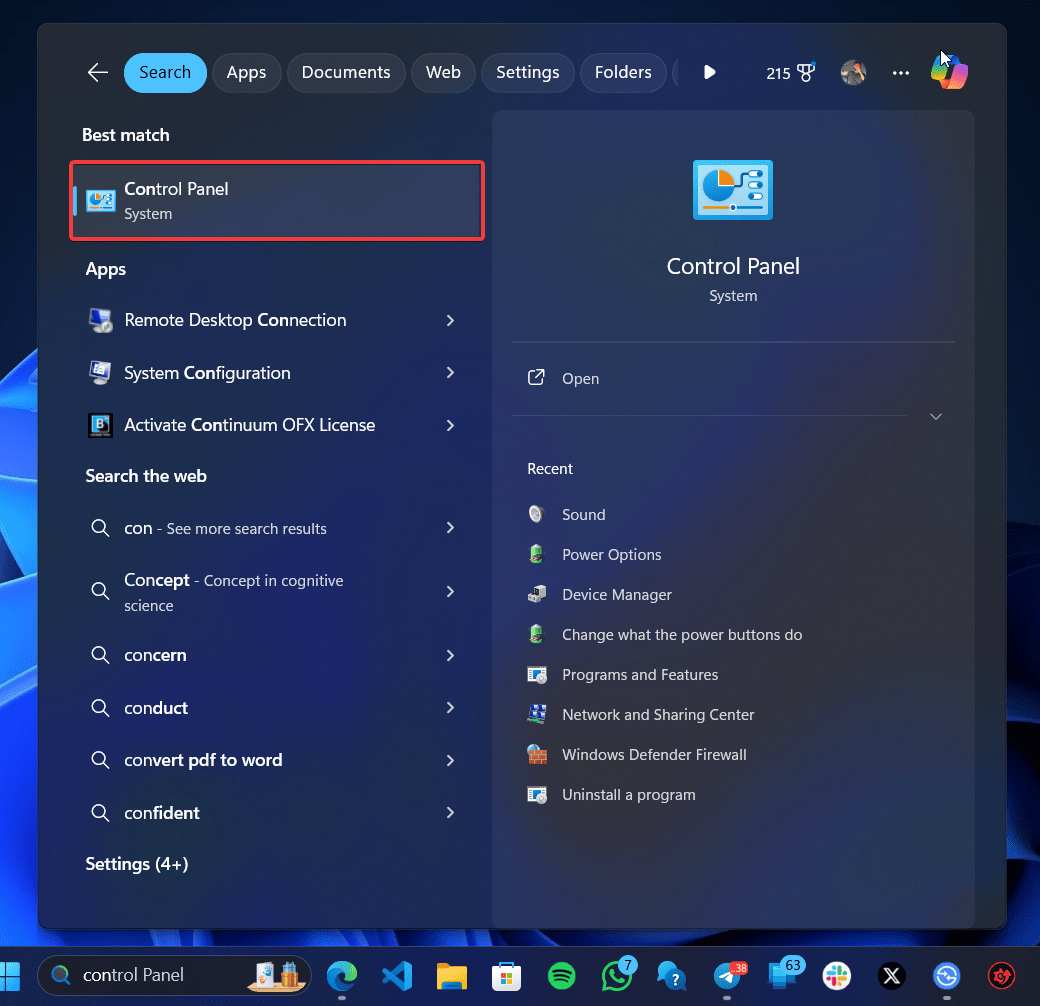Open the Copilot icon in search header
This screenshot has width=1040, height=1006.
pos(949,72)
